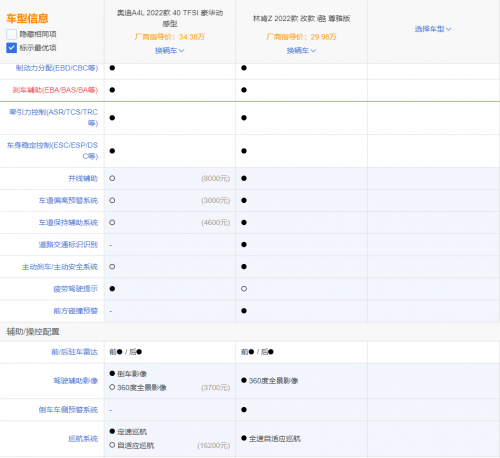Click optional circle icon for 并线辅助 on 奥迪A4L

pyautogui.click(x=112, y=178)
